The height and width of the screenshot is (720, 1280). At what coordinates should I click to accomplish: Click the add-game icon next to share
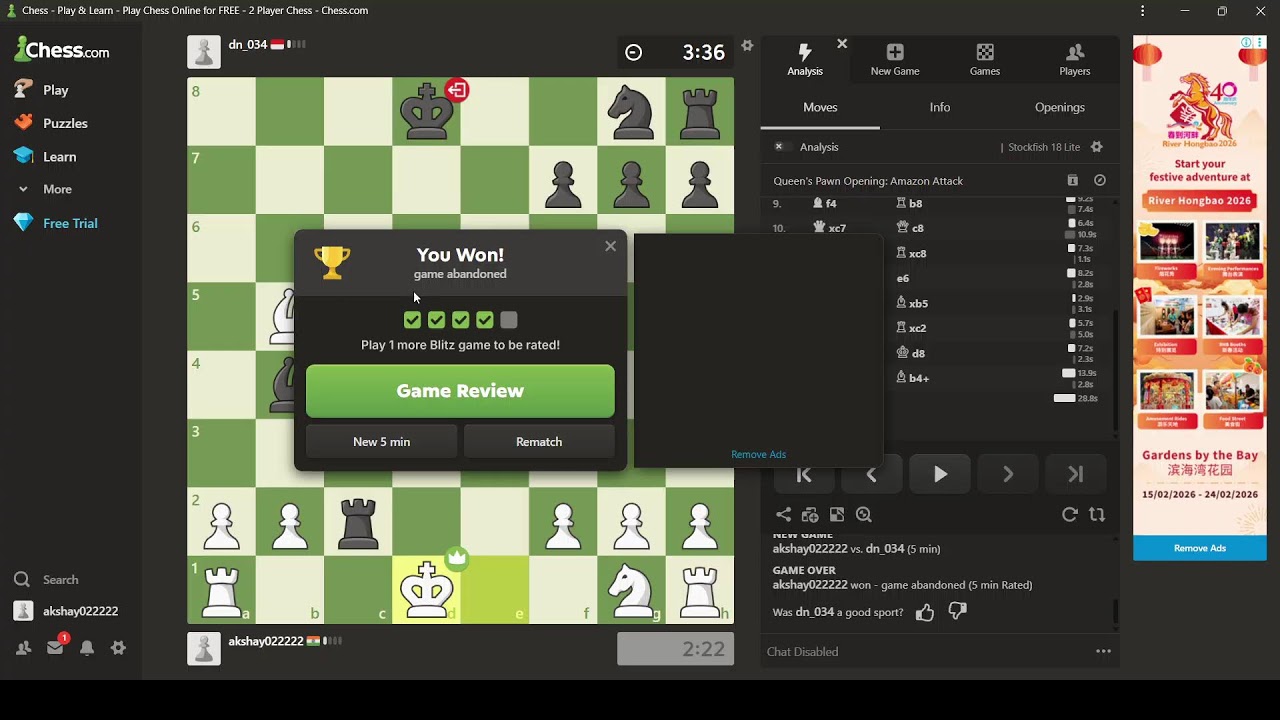tap(810, 515)
